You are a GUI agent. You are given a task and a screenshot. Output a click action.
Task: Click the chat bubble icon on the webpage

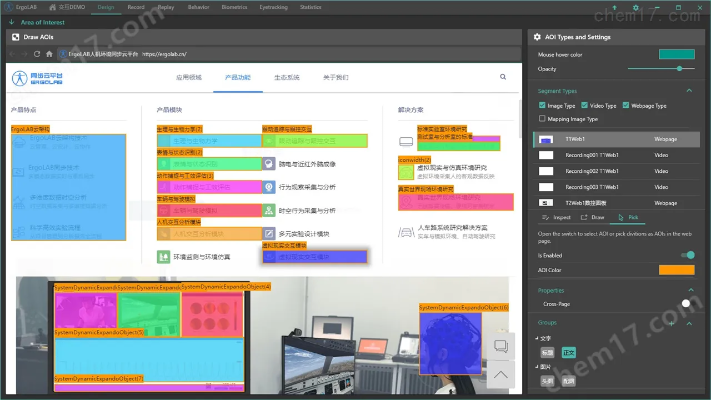point(502,346)
